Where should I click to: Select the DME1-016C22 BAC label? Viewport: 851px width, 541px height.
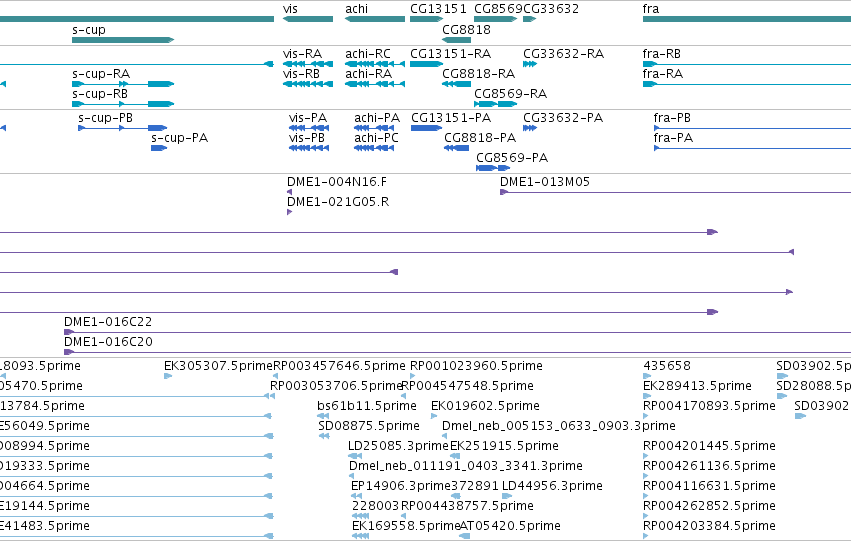(108, 322)
